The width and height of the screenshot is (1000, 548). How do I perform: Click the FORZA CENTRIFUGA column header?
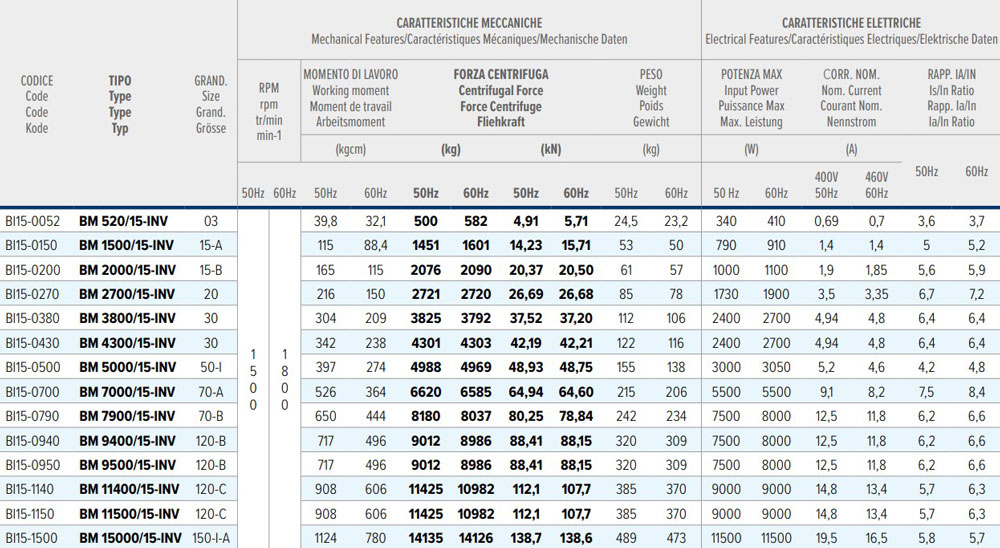coord(501,75)
